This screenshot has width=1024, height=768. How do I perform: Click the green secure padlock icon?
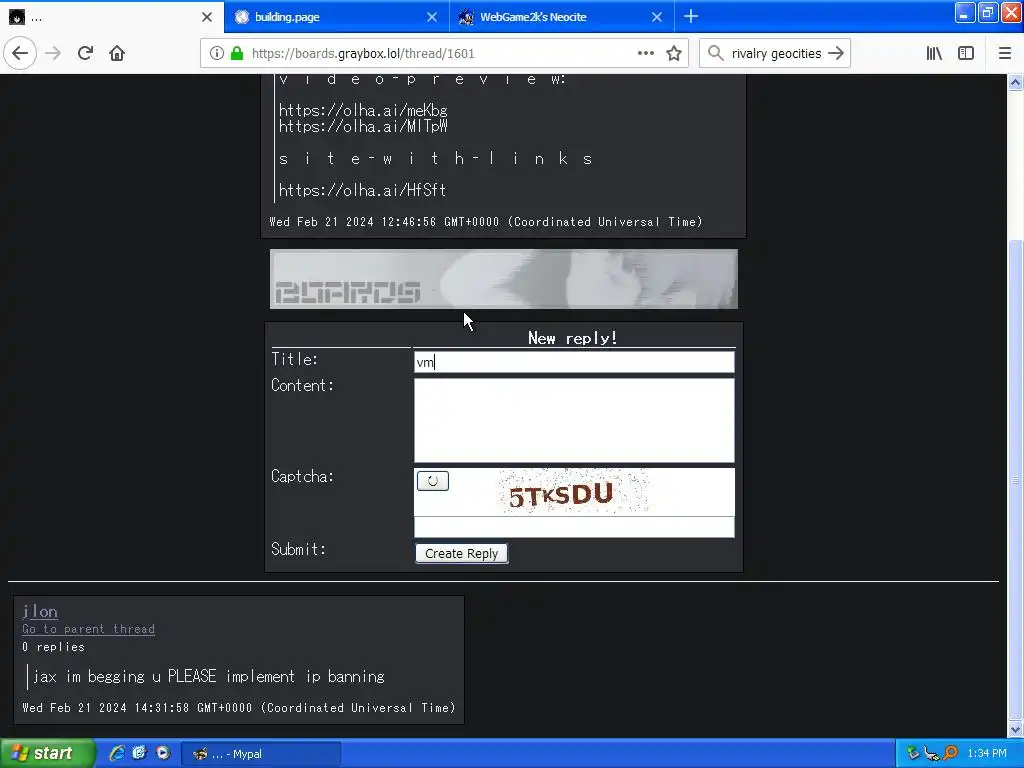(x=237, y=54)
